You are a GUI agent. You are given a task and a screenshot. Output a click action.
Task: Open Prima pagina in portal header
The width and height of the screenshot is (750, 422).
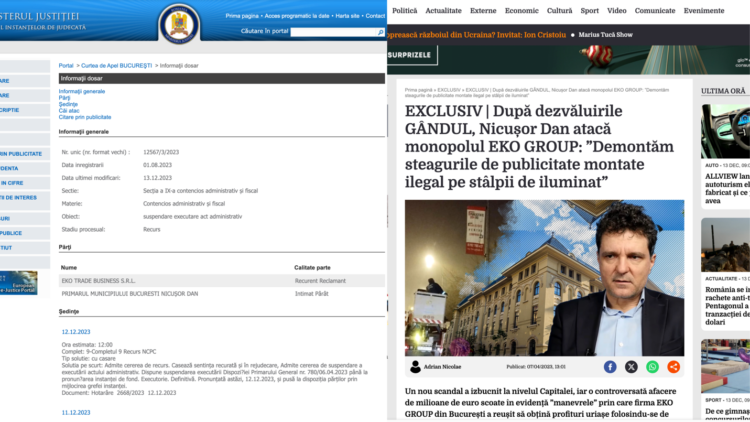point(242,16)
